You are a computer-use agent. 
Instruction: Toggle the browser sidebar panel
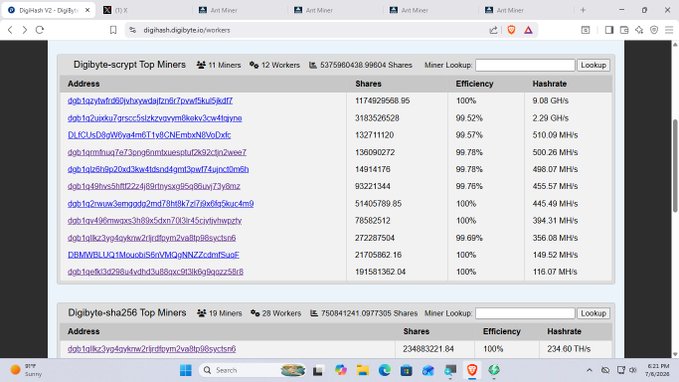pyautogui.click(x=609, y=30)
